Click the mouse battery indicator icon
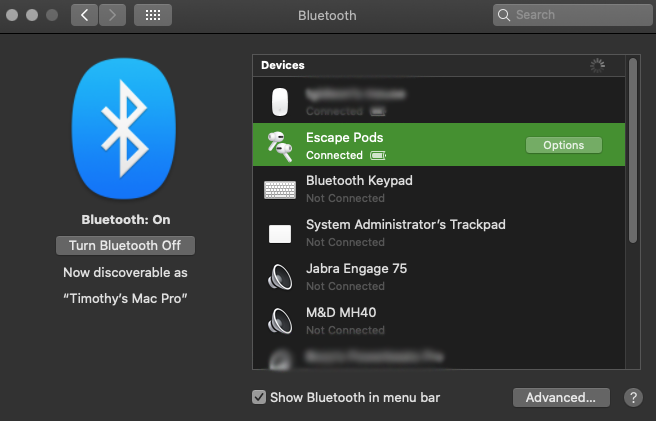 tap(378, 111)
